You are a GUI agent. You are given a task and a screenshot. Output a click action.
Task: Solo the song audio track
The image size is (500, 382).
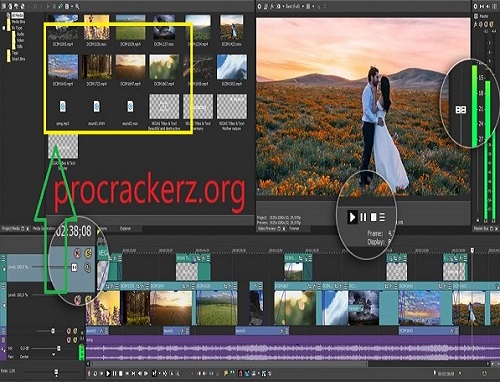point(75,340)
